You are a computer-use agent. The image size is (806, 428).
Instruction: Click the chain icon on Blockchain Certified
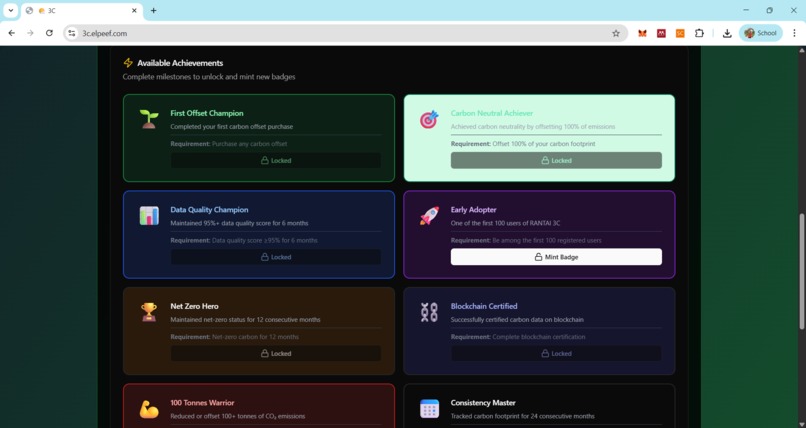click(x=429, y=312)
